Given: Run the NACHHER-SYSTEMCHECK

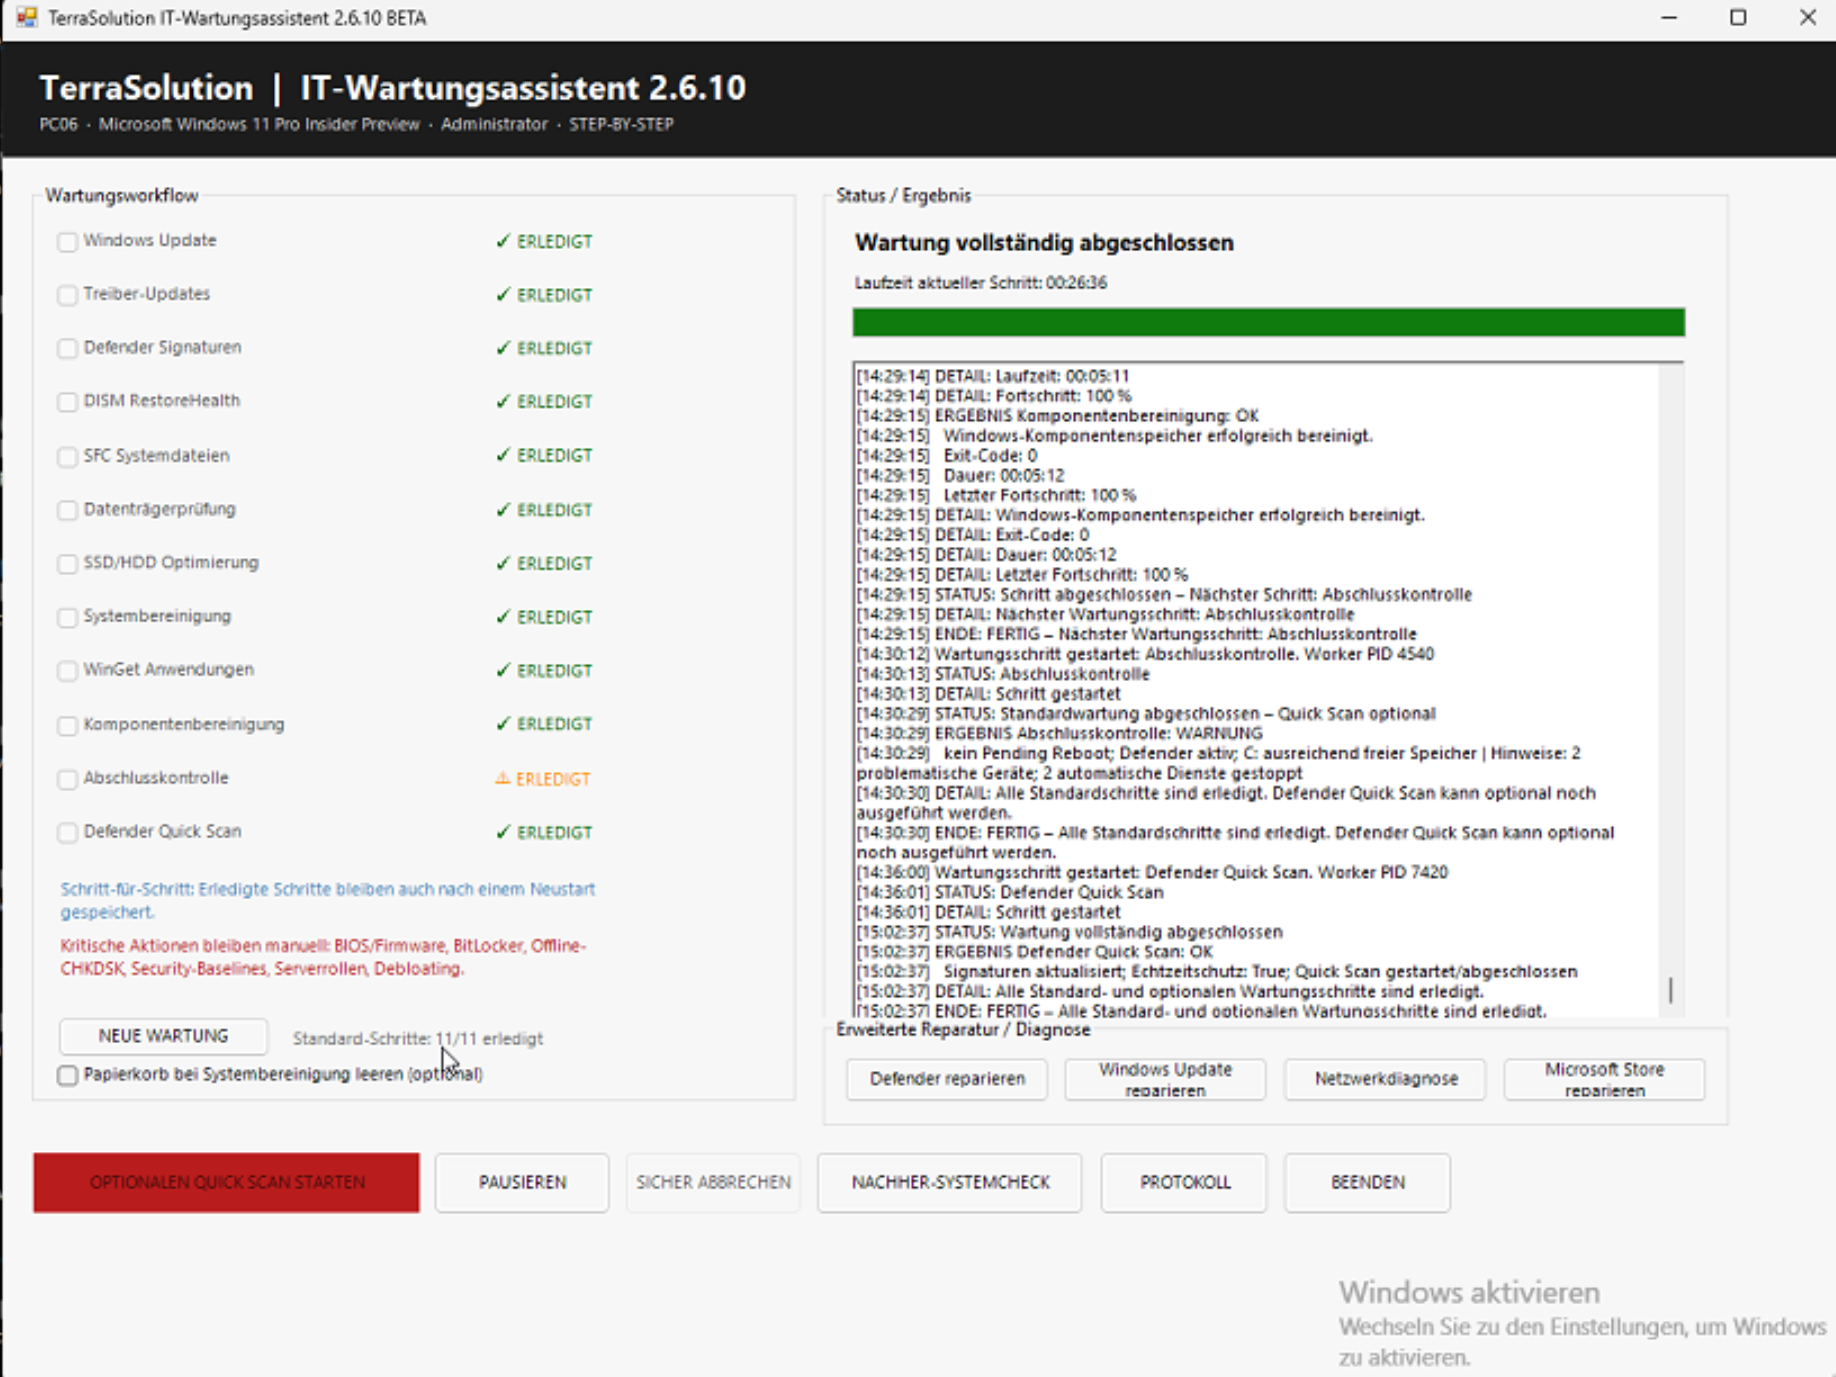Looking at the screenshot, I should (950, 1182).
